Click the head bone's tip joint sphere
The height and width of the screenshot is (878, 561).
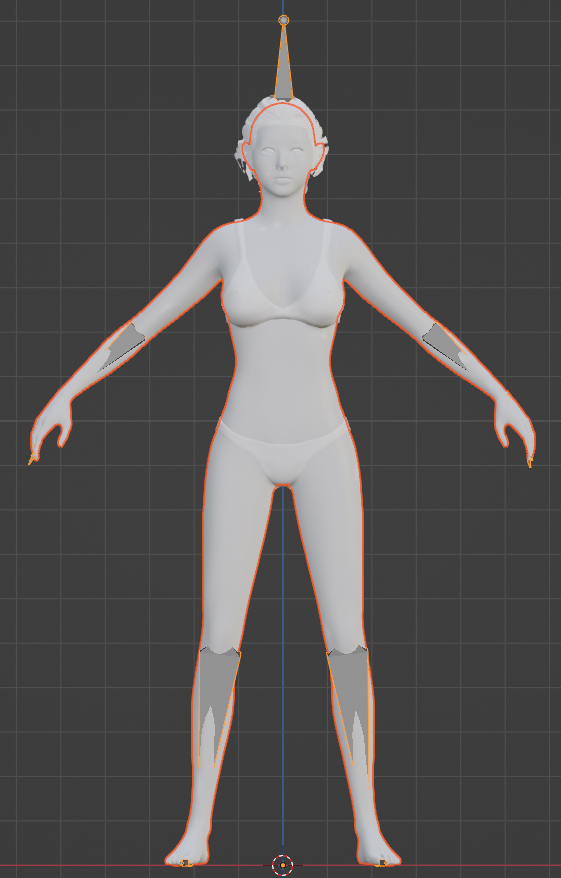click(x=284, y=20)
